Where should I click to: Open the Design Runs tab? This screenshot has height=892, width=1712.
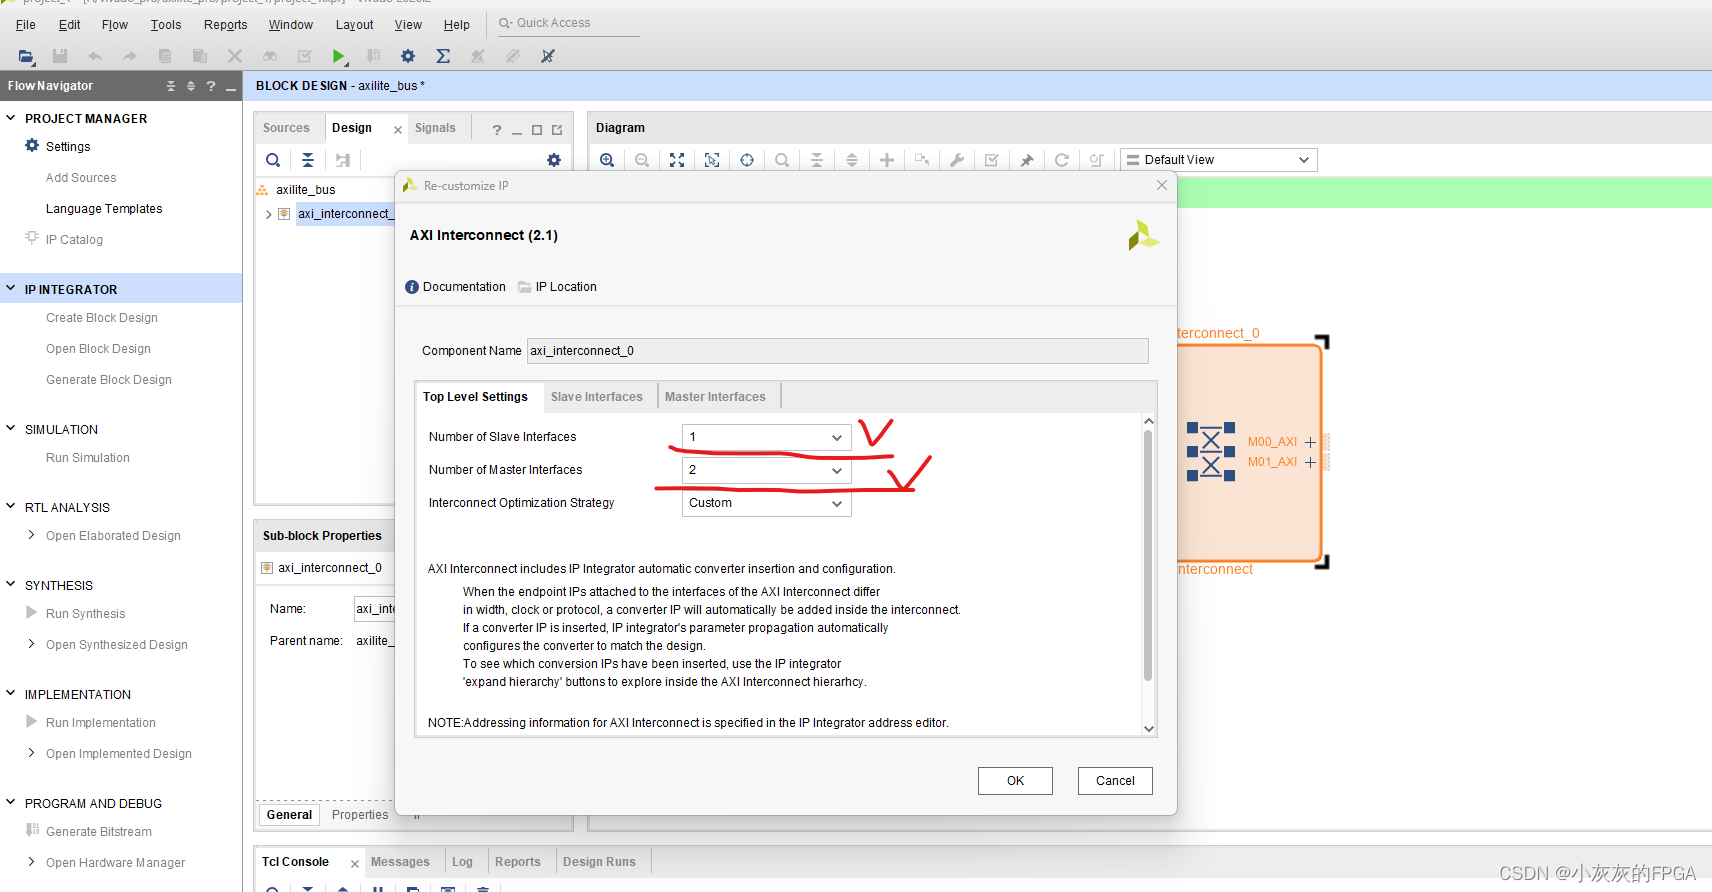[599, 862]
